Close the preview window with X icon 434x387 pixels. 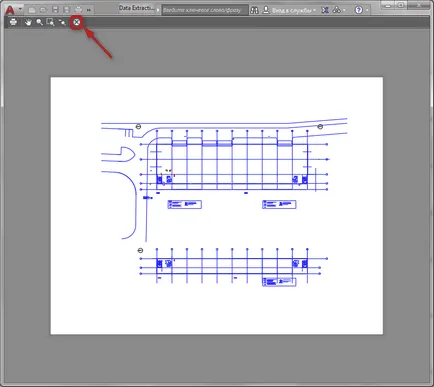[77, 22]
